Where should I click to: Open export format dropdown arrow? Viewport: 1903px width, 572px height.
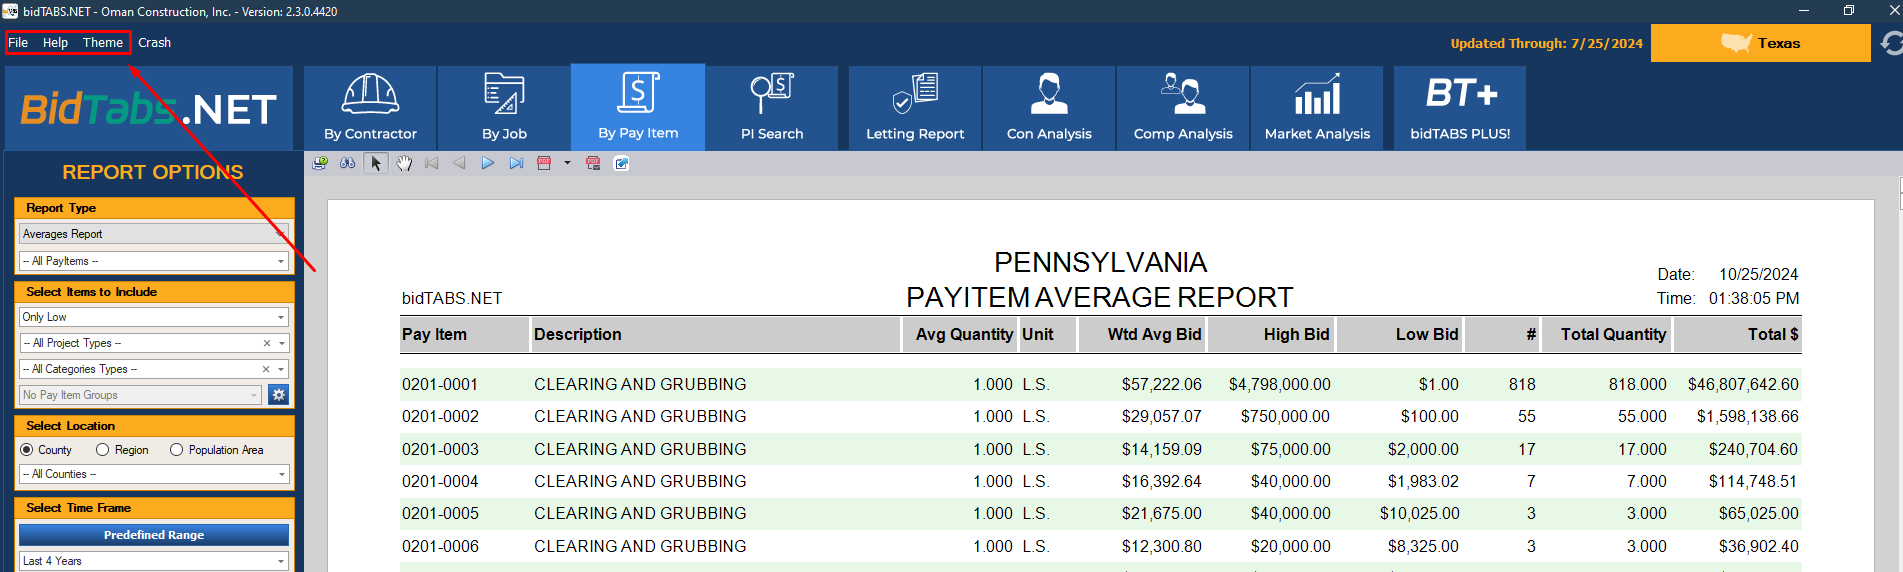coord(567,163)
